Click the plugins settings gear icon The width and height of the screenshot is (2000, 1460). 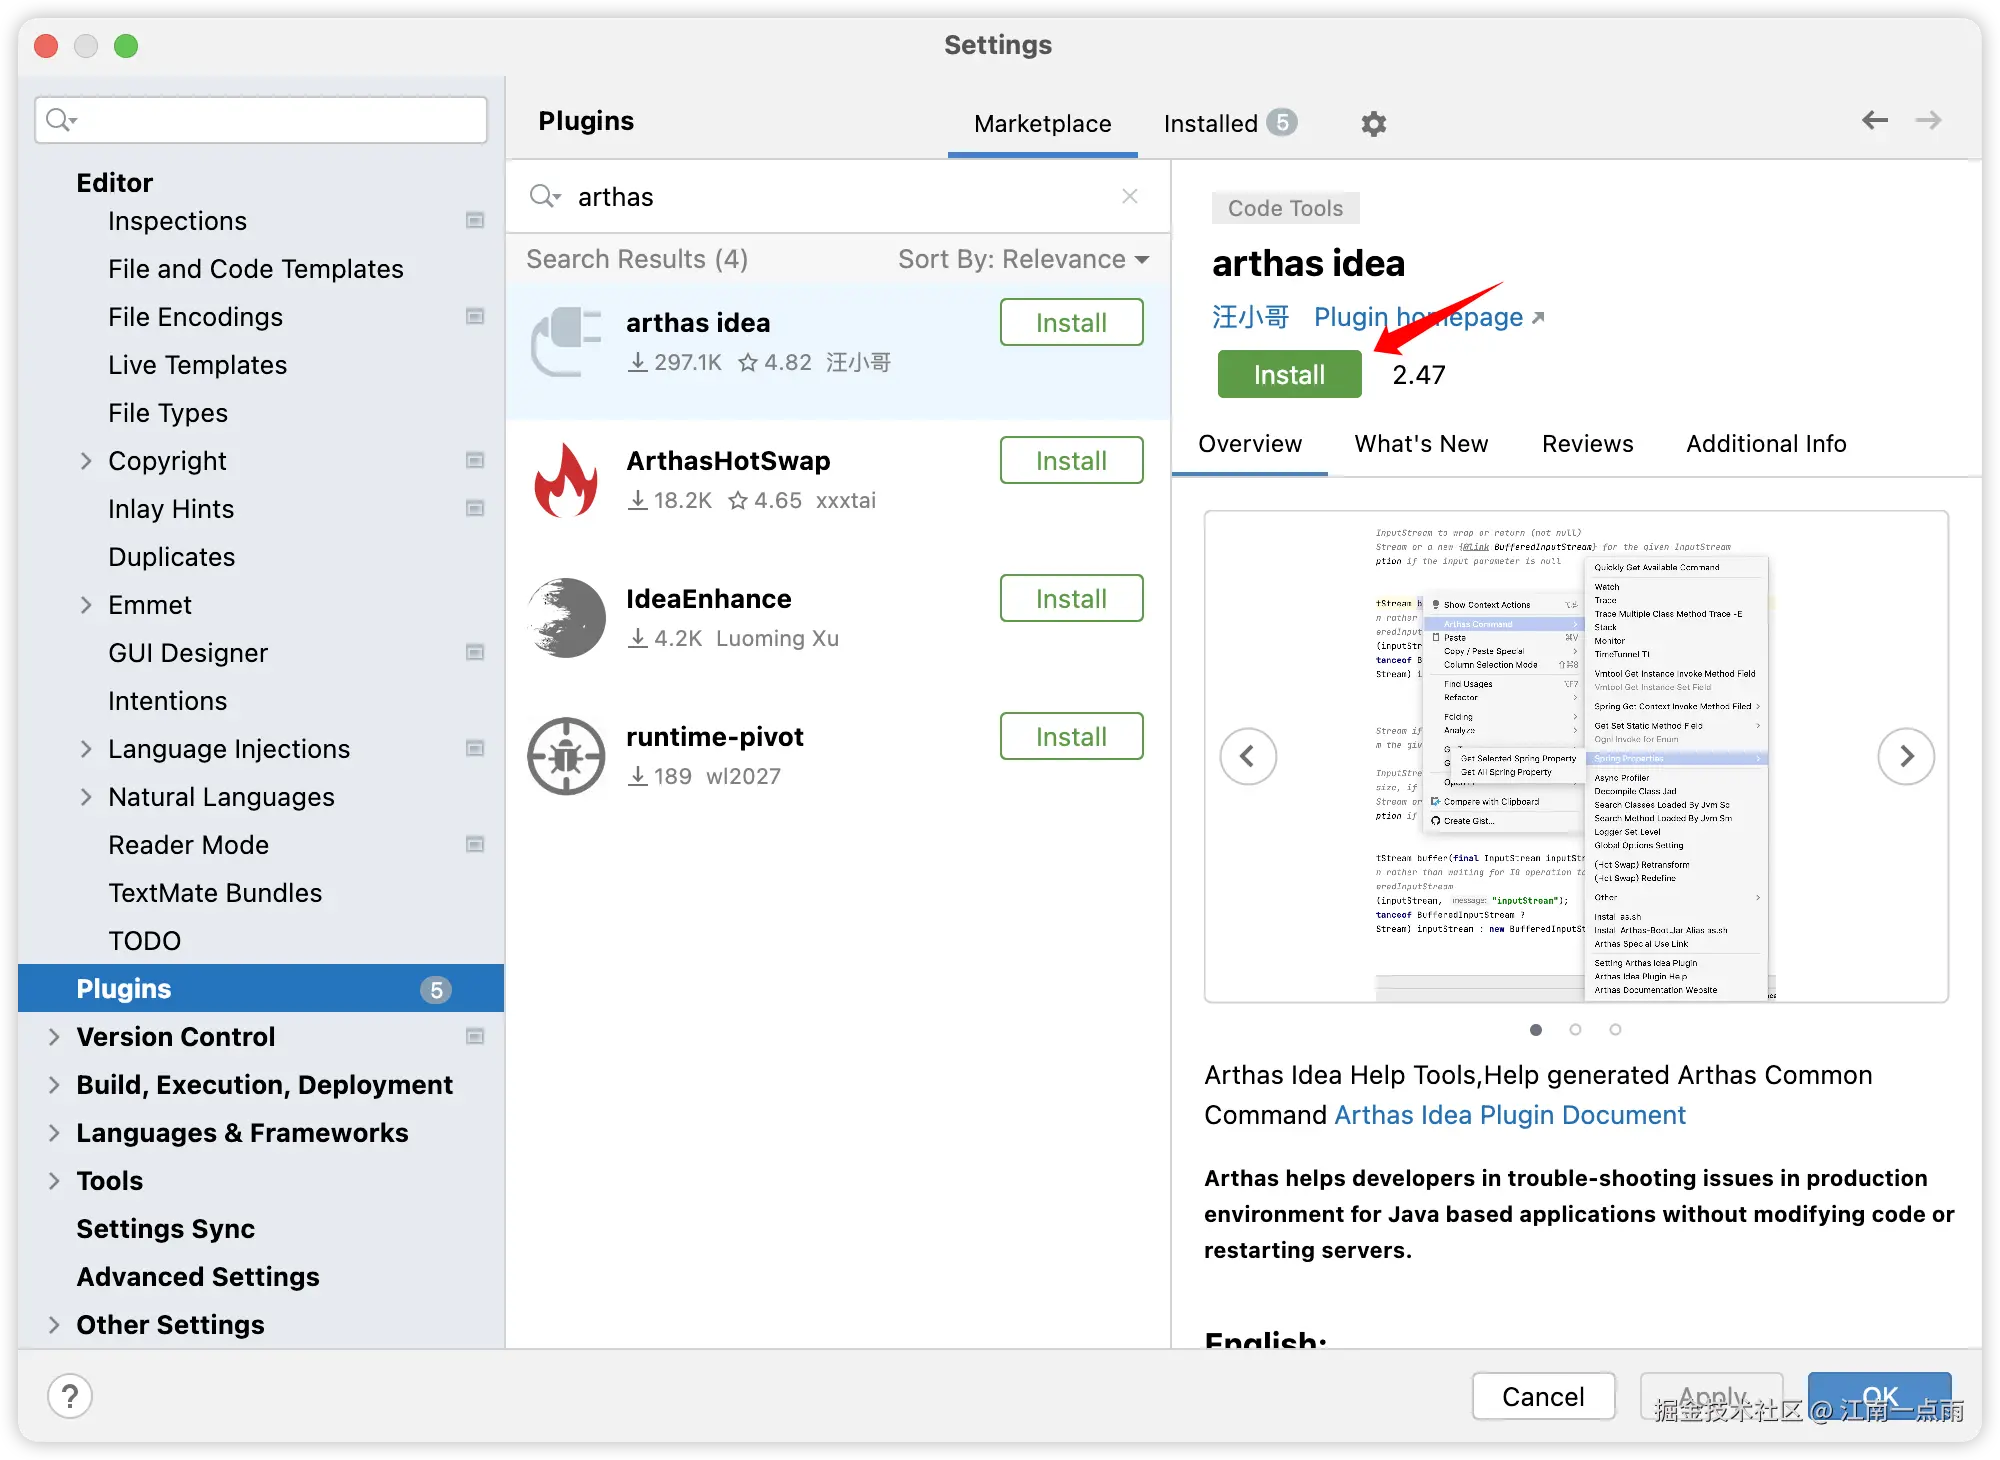coord(1374,124)
